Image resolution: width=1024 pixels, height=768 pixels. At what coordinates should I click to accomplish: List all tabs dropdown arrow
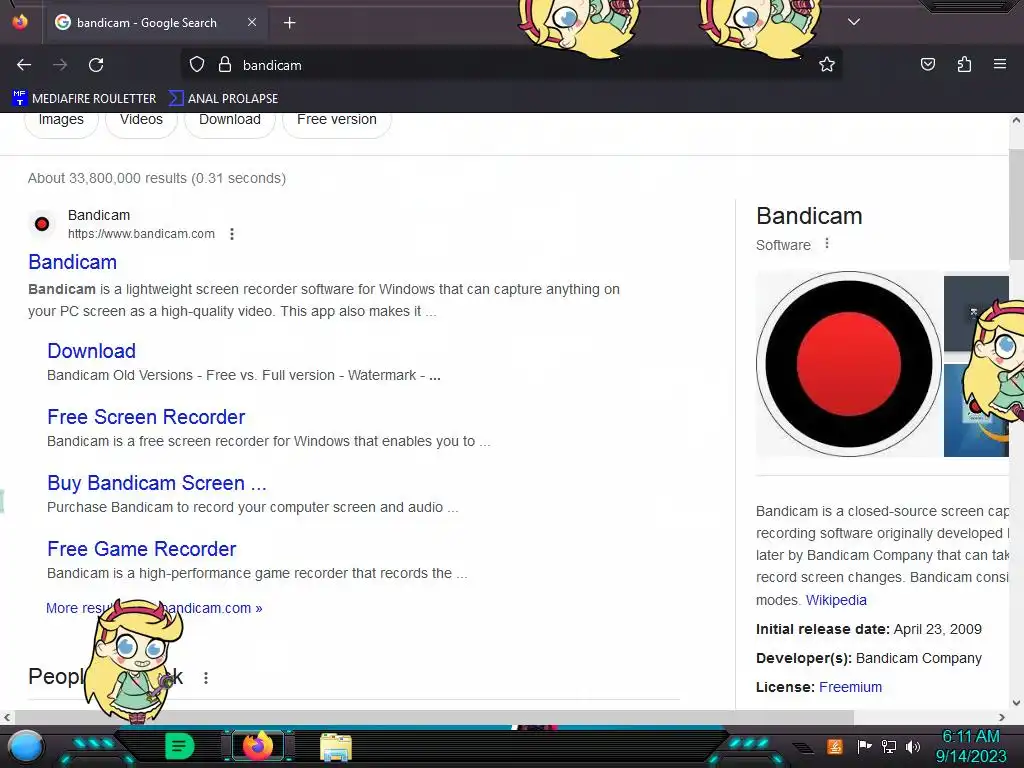854,22
